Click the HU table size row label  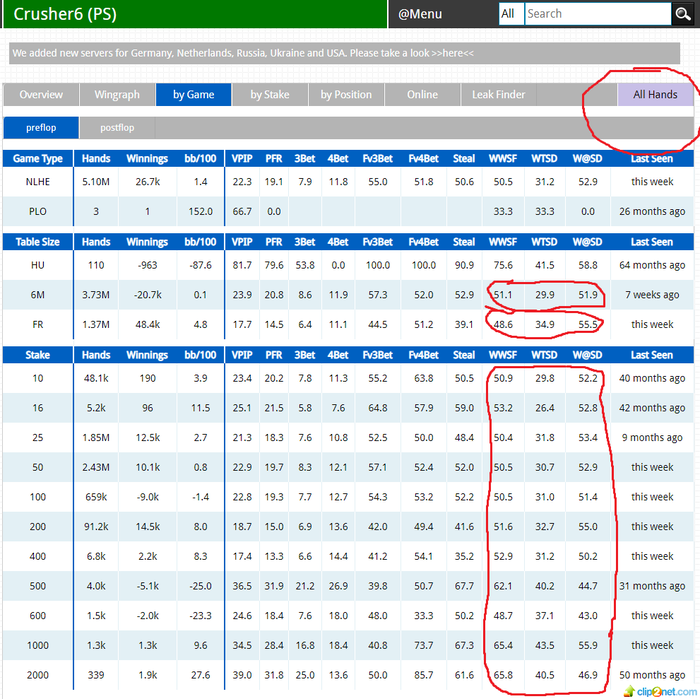point(38,265)
